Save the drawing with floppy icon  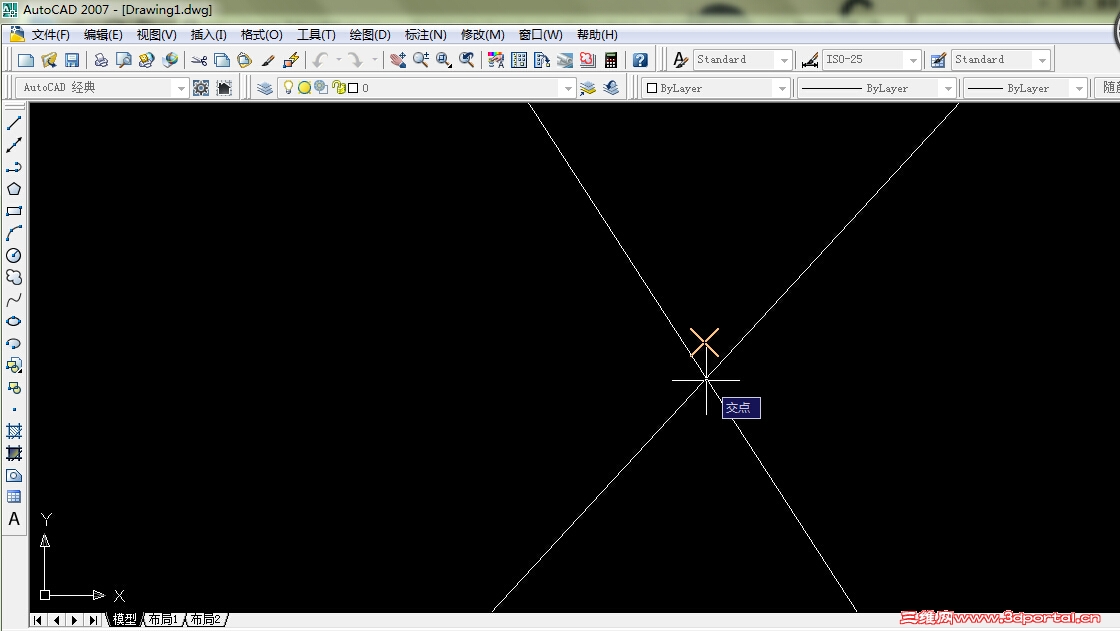pos(71,60)
